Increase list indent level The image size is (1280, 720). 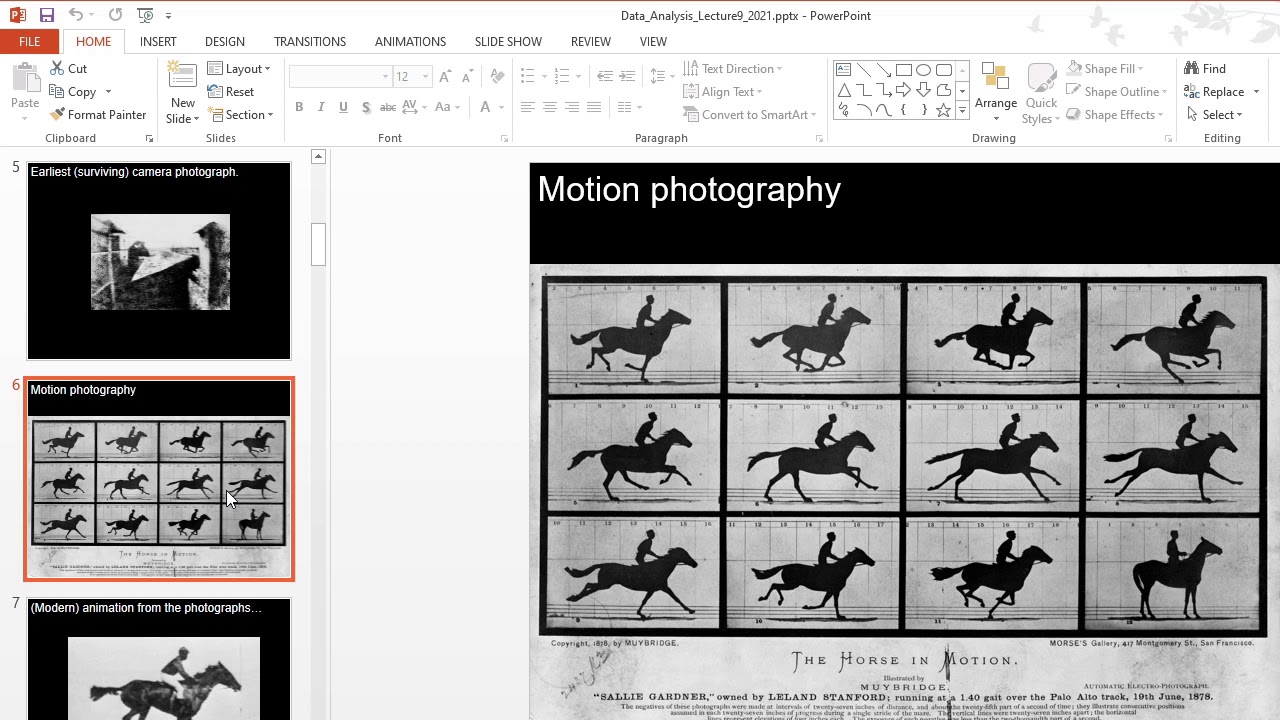pyautogui.click(x=627, y=77)
